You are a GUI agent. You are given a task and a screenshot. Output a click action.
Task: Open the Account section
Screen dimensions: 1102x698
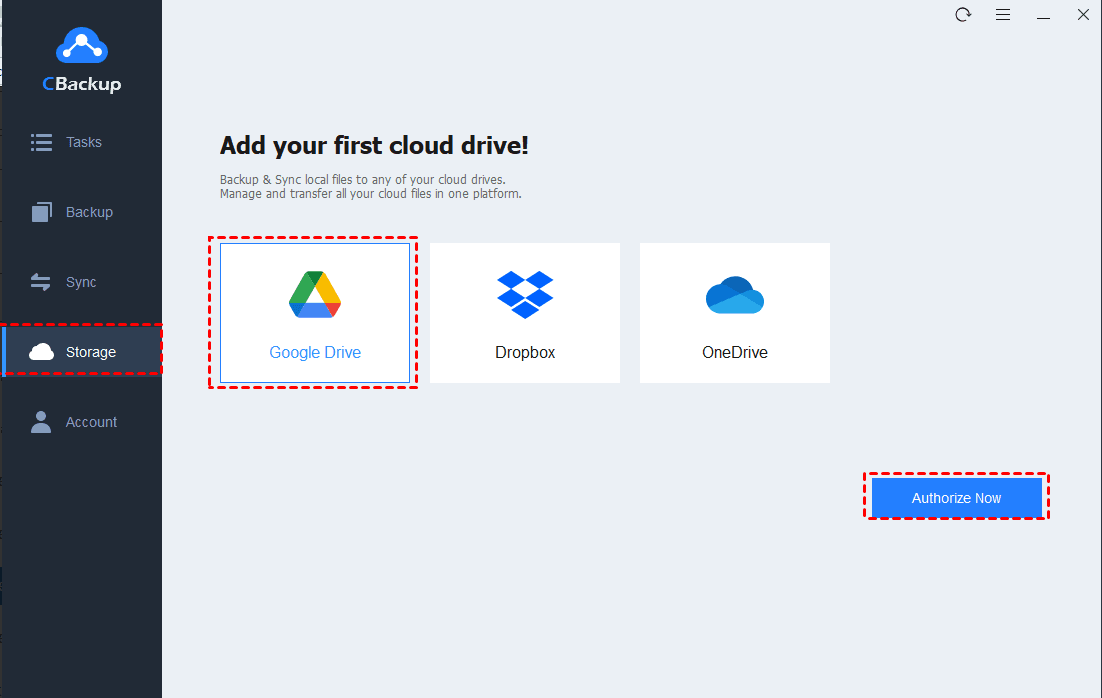pos(40,421)
